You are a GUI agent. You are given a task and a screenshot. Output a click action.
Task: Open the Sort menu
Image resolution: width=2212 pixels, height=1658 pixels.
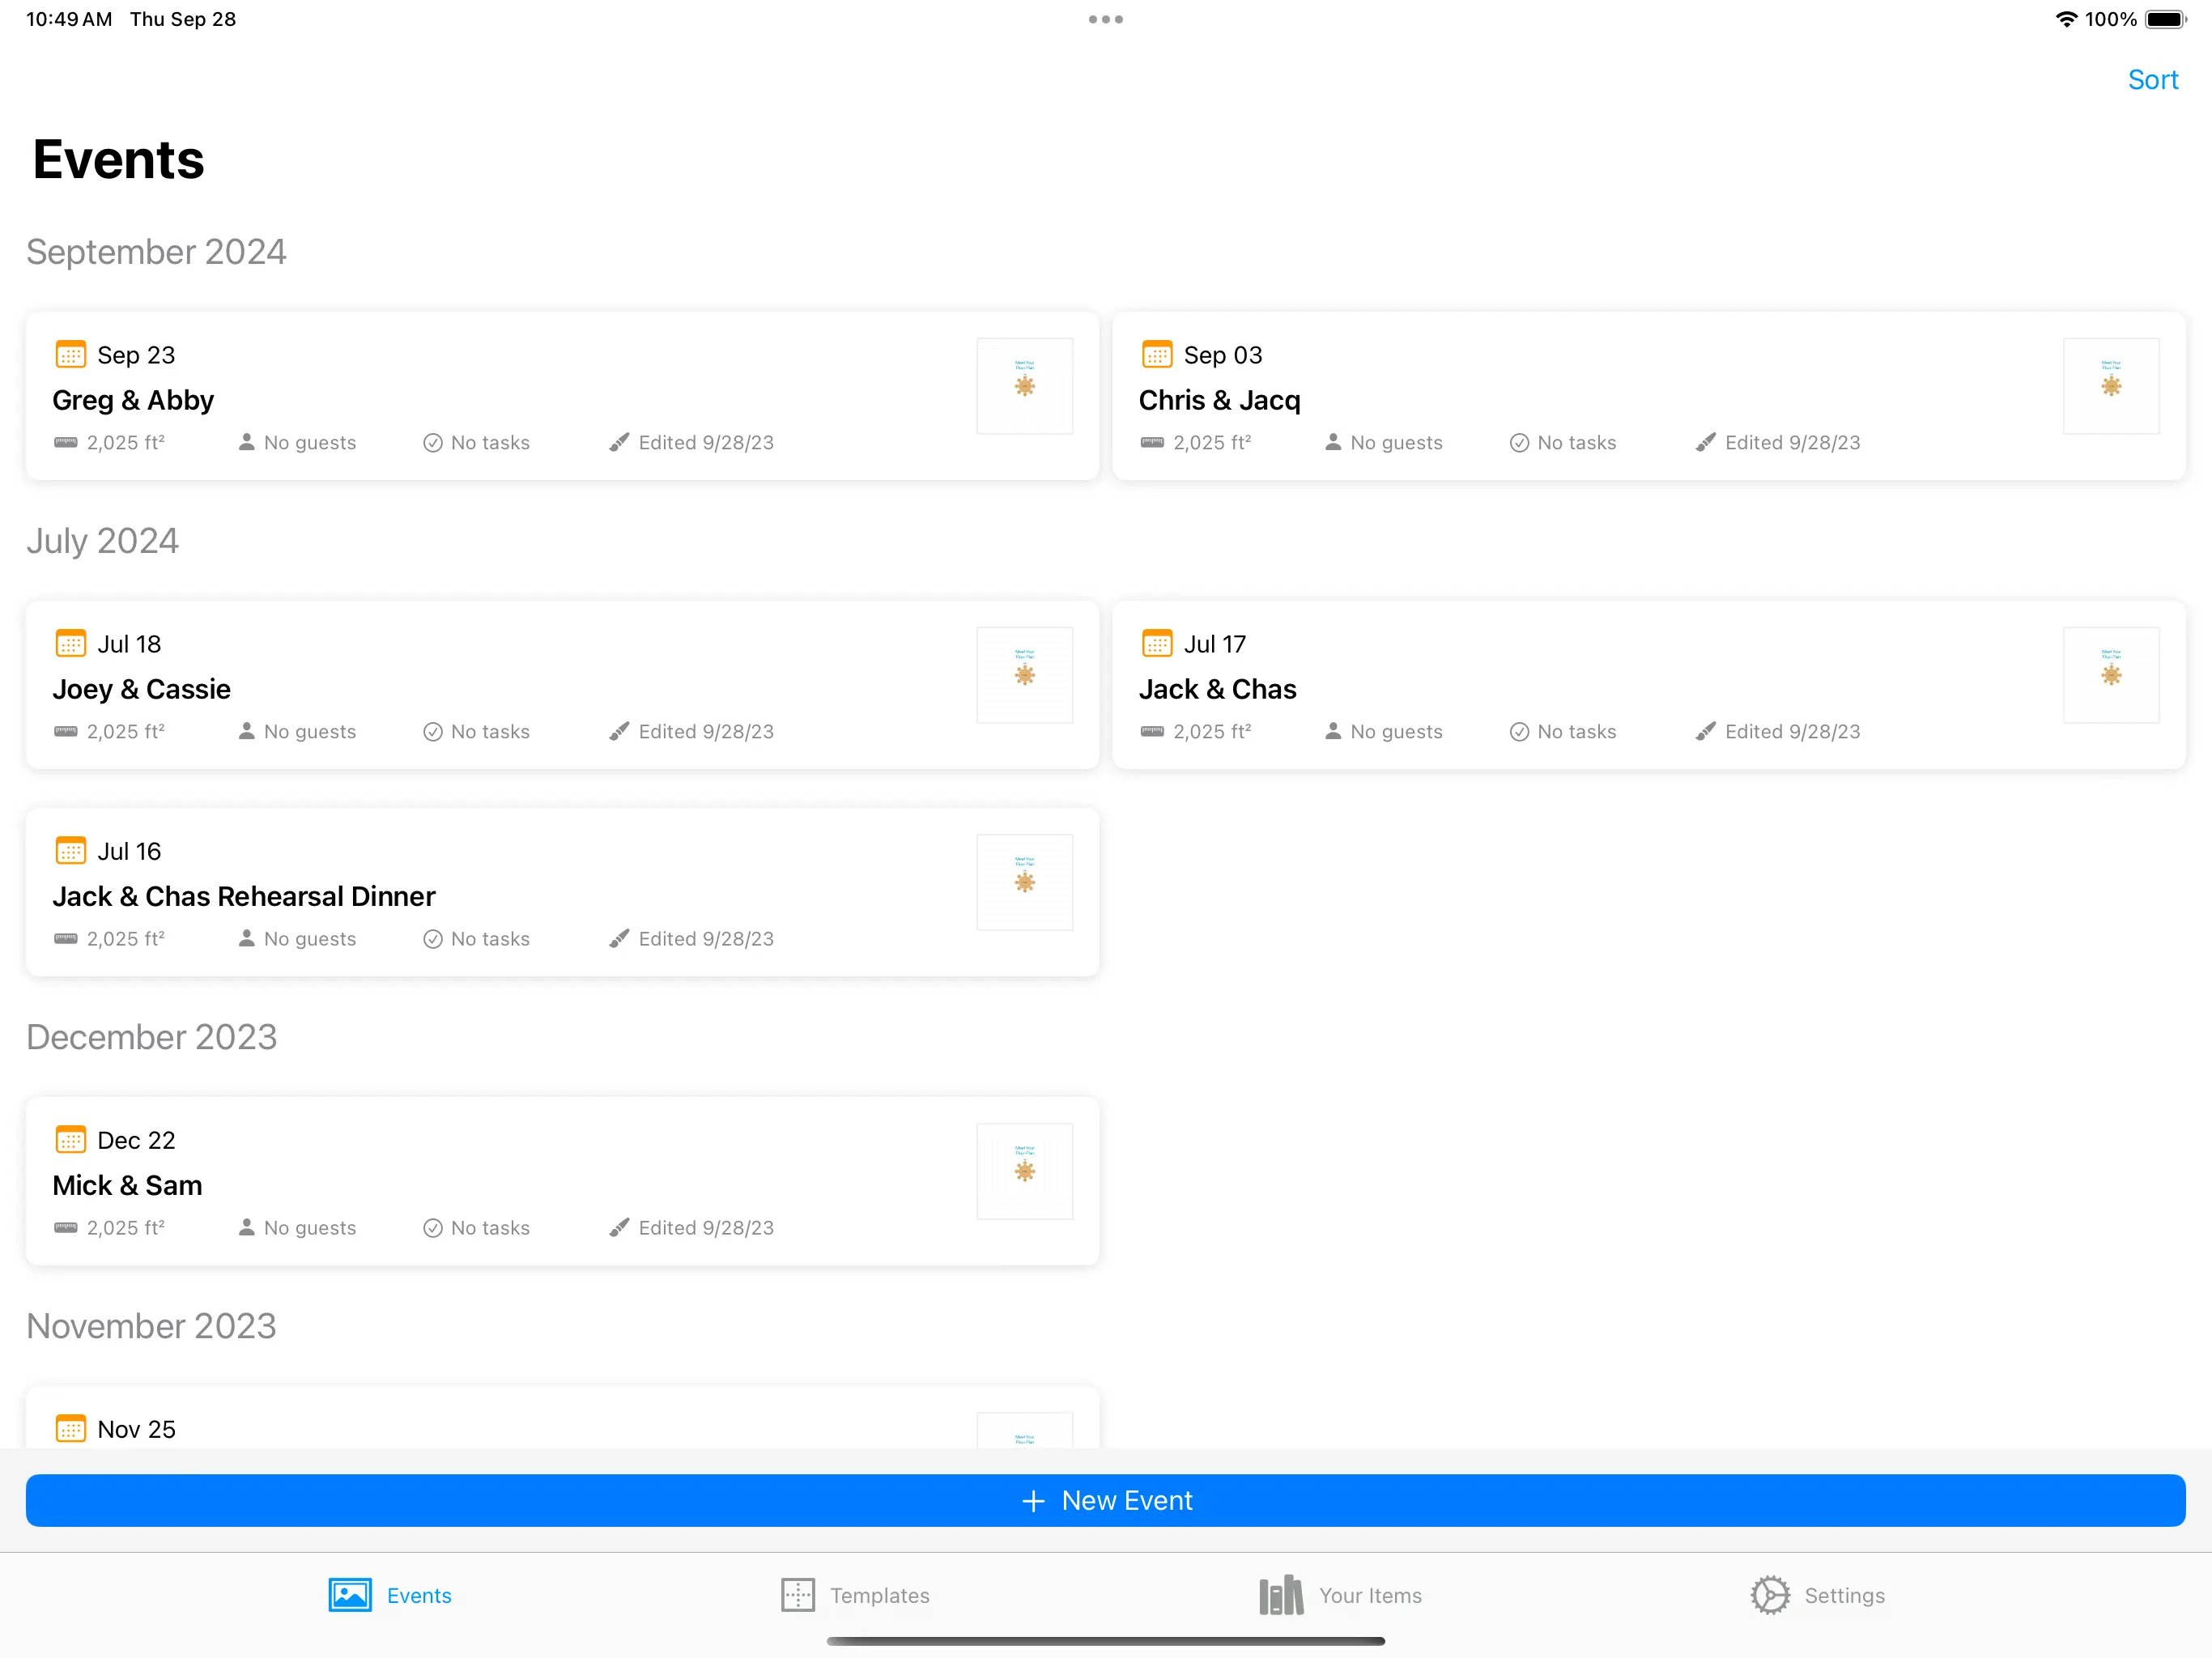[2153, 79]
